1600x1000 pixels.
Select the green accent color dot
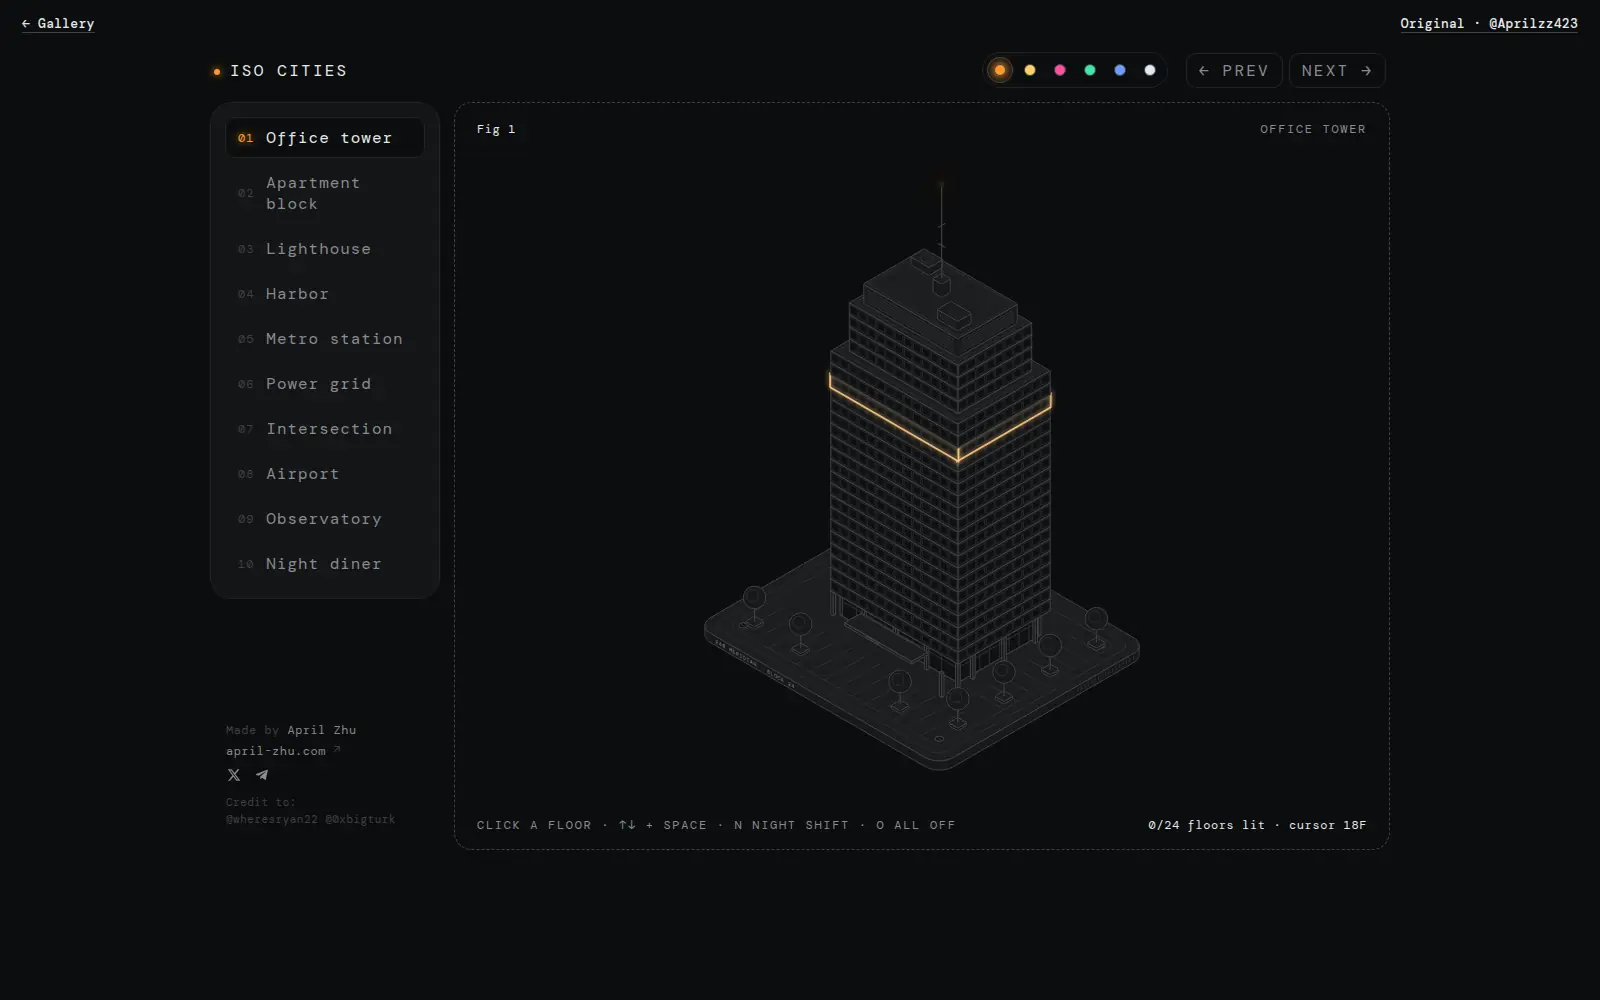pyautogui.click(x=1090, y=70)
